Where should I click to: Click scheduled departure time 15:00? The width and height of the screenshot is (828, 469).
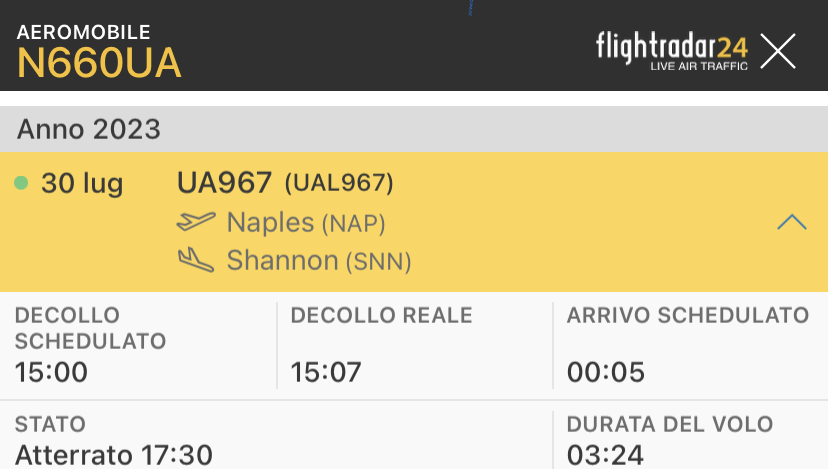pyautogui.click(x=52, y=373)
